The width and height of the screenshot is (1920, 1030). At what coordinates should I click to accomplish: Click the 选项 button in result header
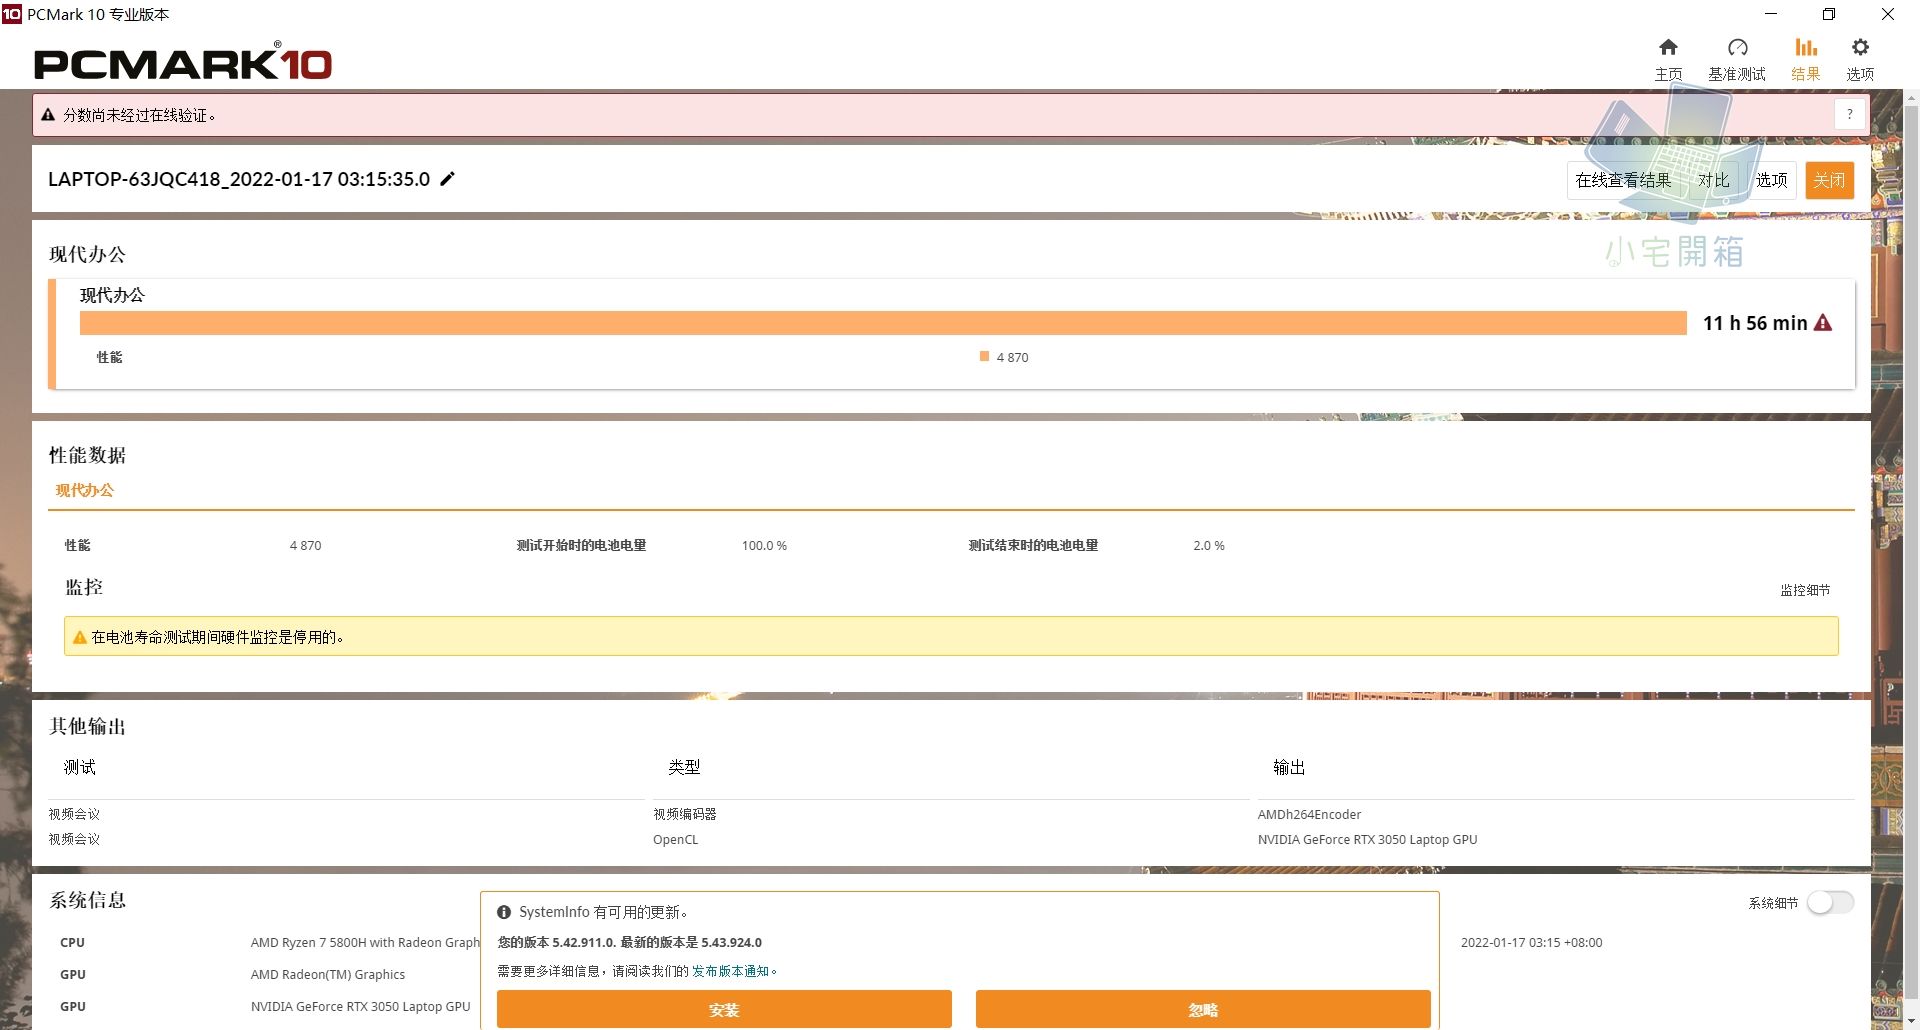pos(1771,180)
